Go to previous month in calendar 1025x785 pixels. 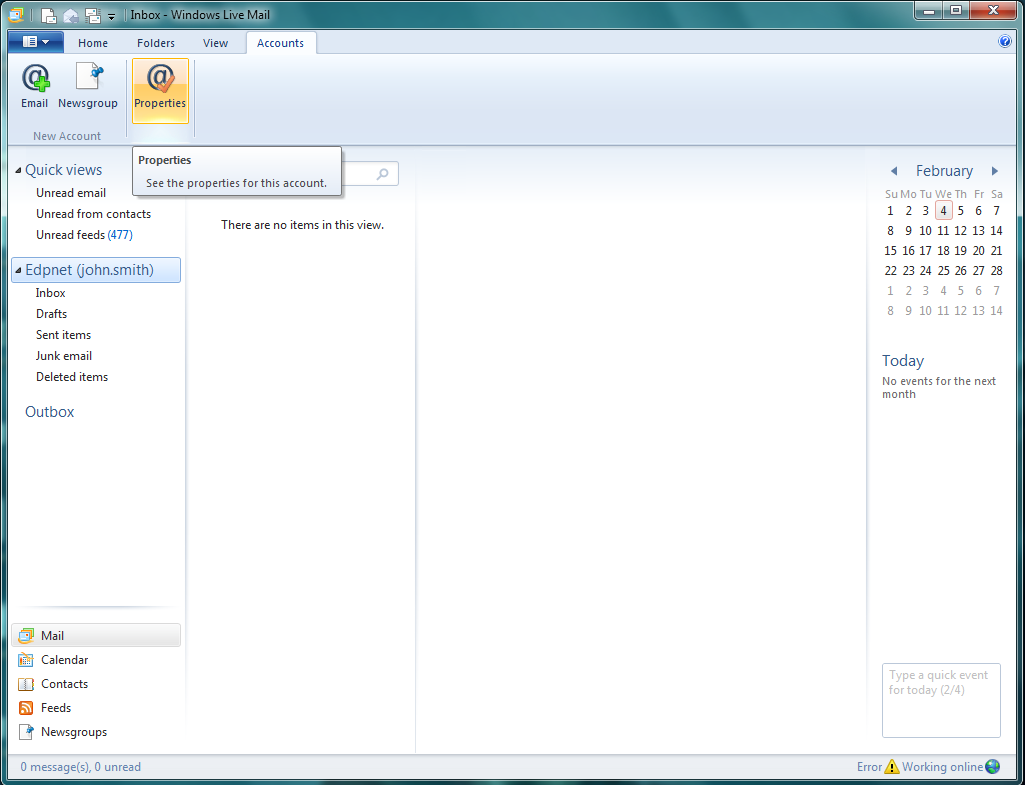pos(894,171)
